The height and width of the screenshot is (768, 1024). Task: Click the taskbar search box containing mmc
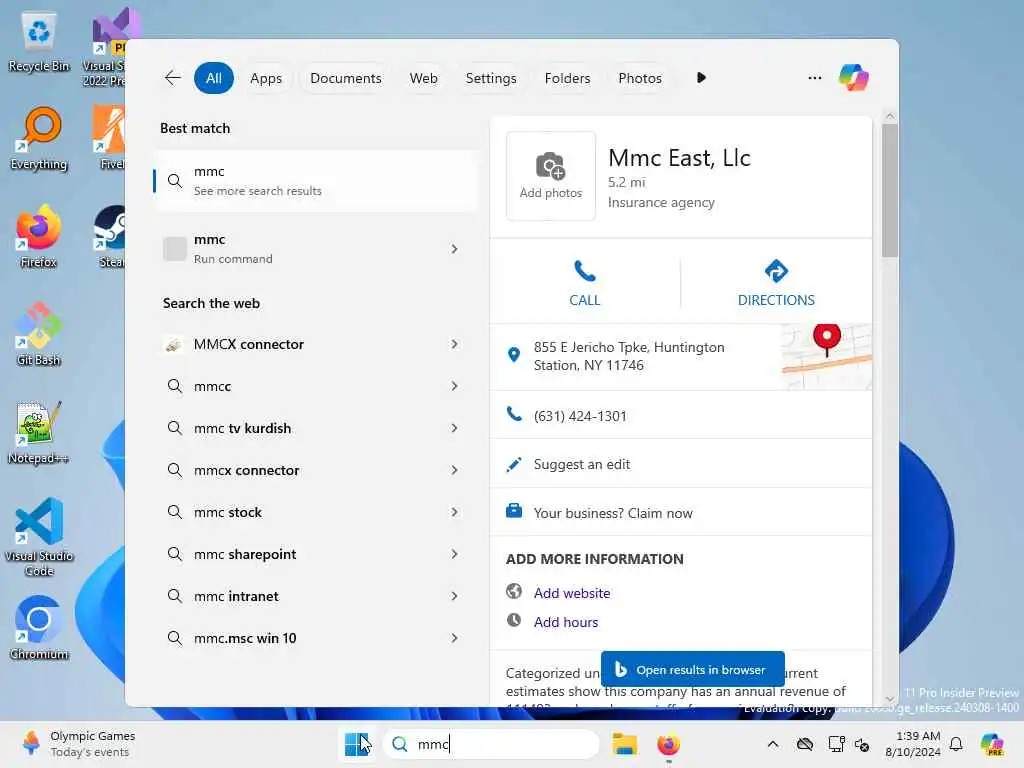[490, 744]
